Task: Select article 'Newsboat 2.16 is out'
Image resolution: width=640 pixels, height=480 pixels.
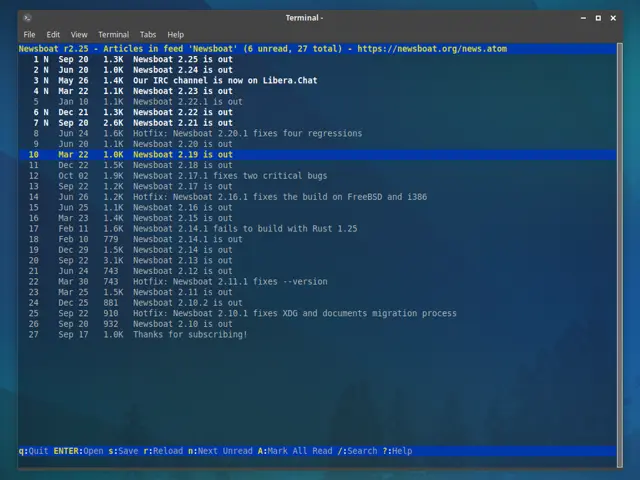Action: click(182, 208)
